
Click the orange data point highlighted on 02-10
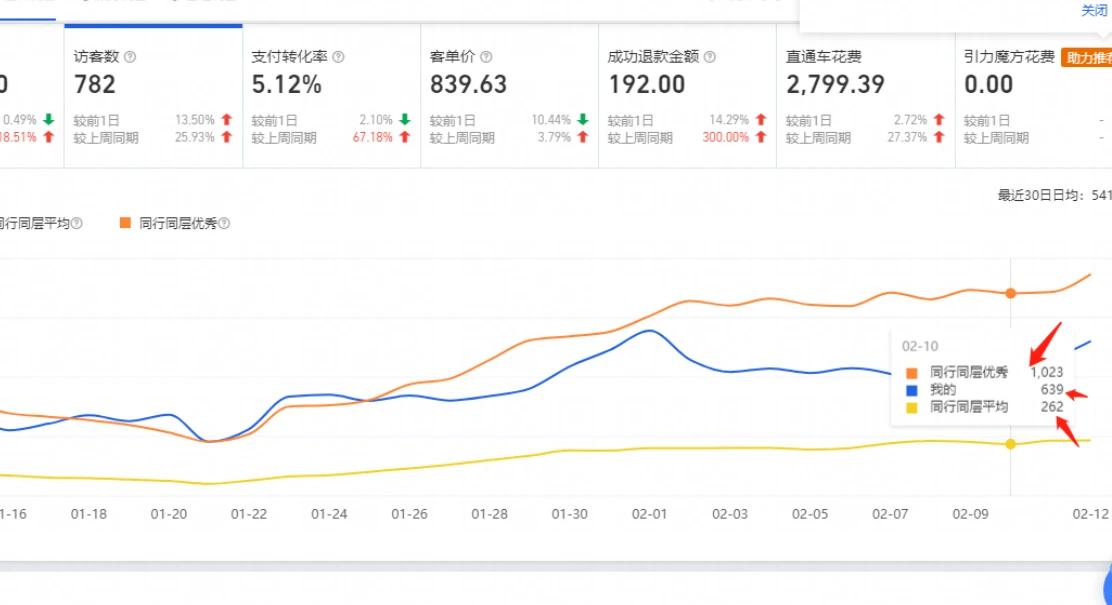(1010, 293)
